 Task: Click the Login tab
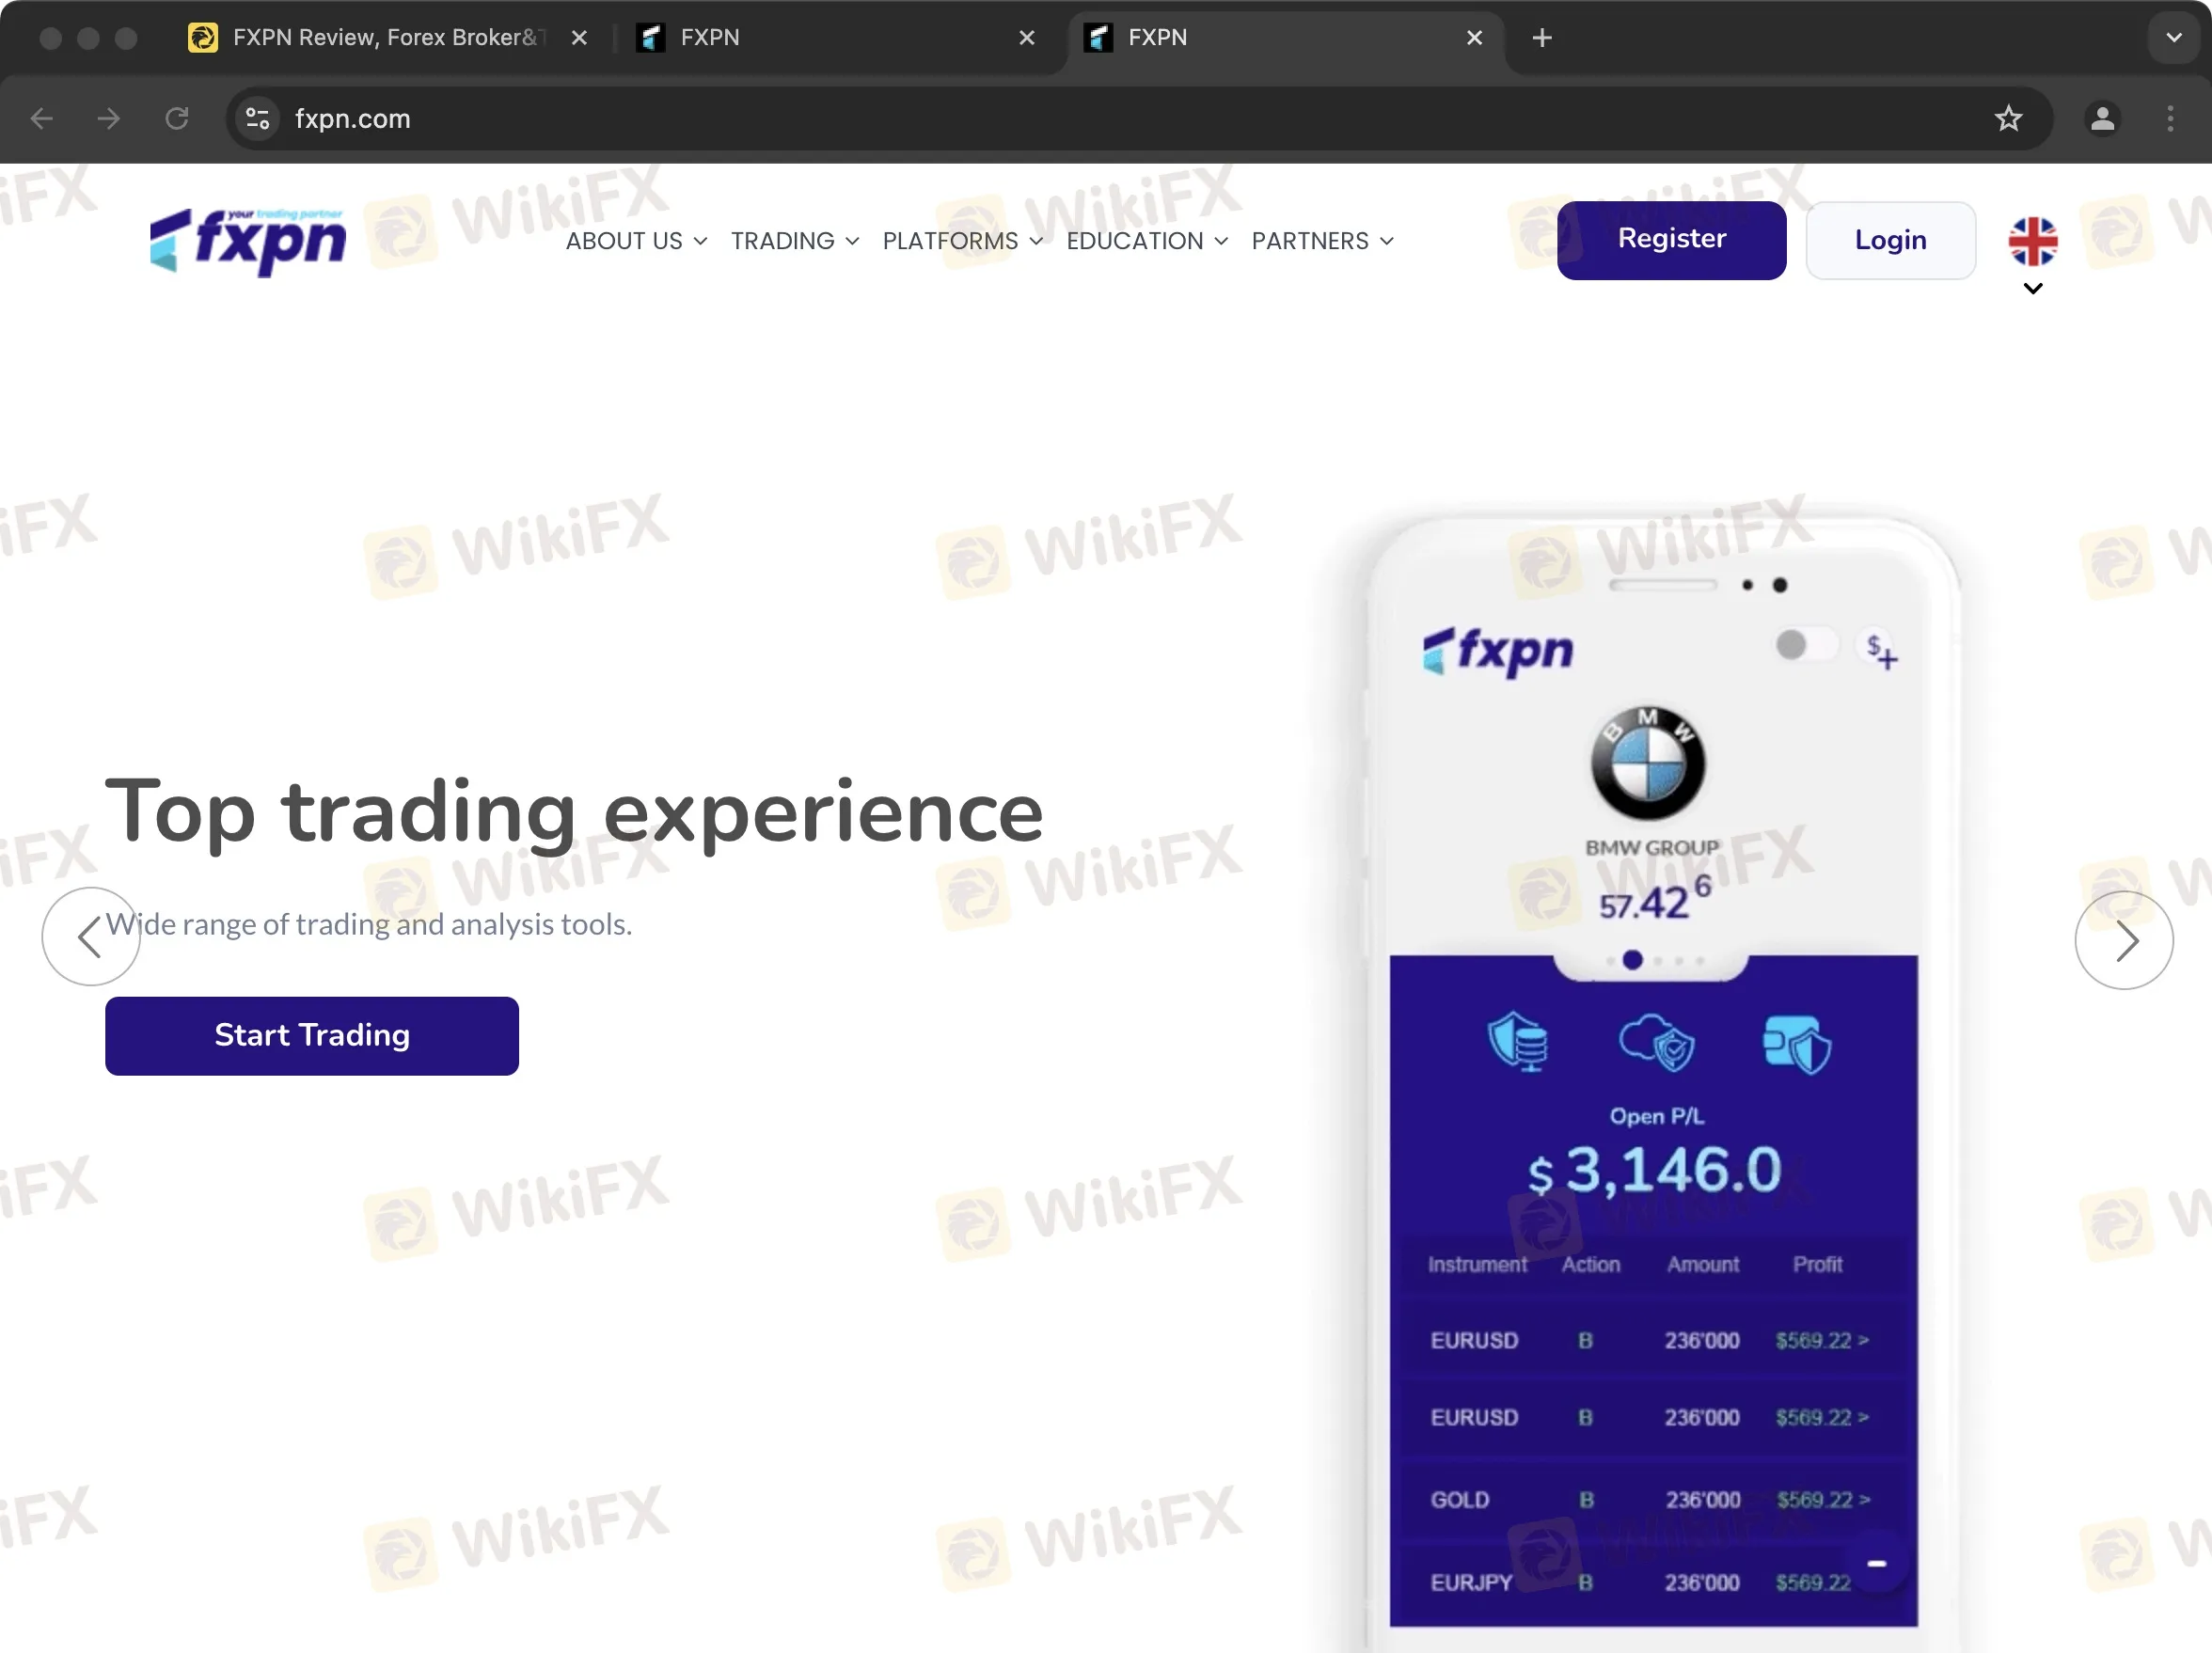pyautogui.click(x=1890, y=240)
